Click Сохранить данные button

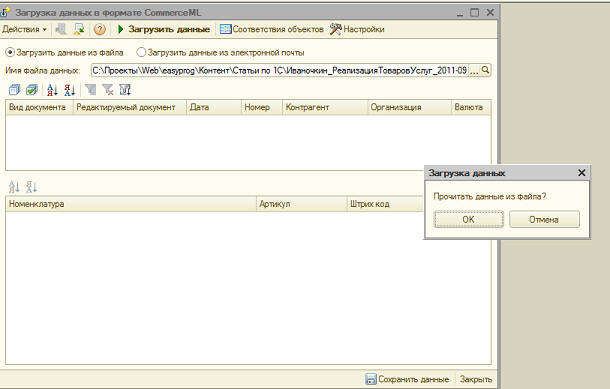click(408, 379)
